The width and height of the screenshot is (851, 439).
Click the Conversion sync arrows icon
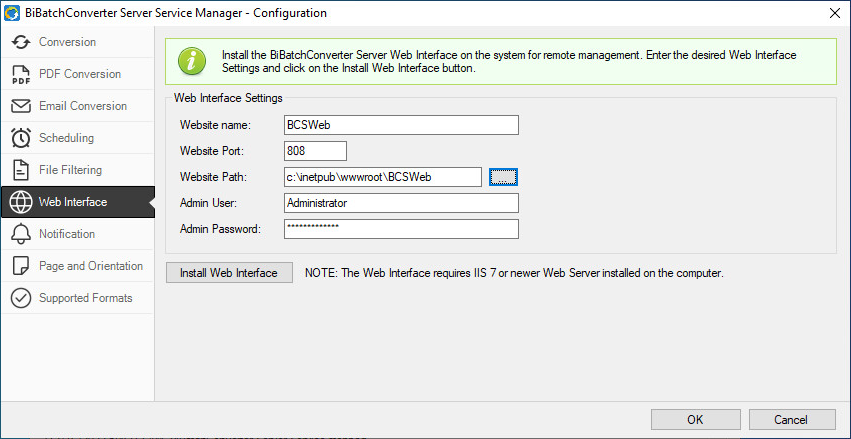tap(21, 42)
